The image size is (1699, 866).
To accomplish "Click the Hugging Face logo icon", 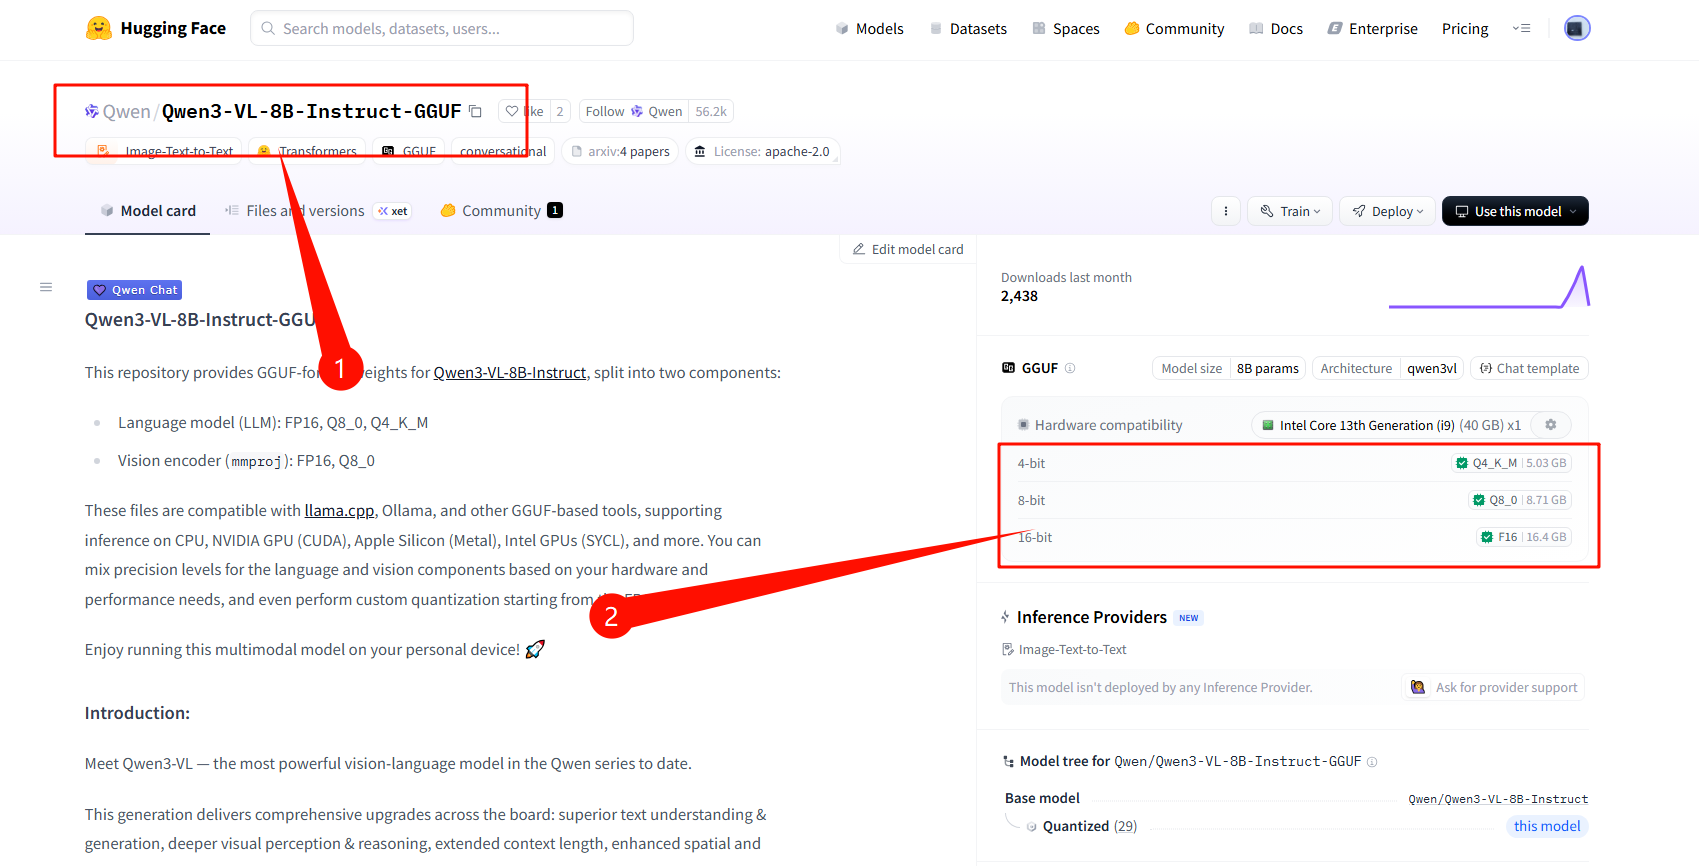I will 98,28.
